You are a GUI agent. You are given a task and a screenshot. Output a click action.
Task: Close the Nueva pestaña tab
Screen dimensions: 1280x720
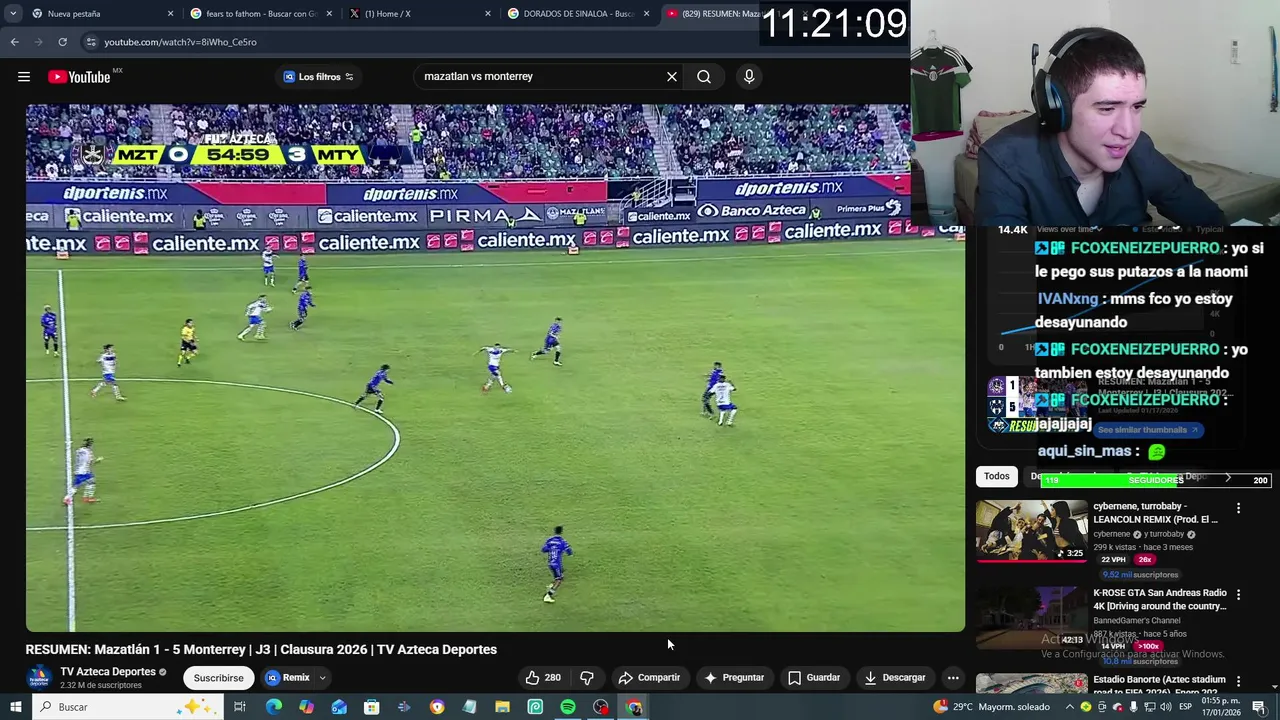[x=170, y=14]
